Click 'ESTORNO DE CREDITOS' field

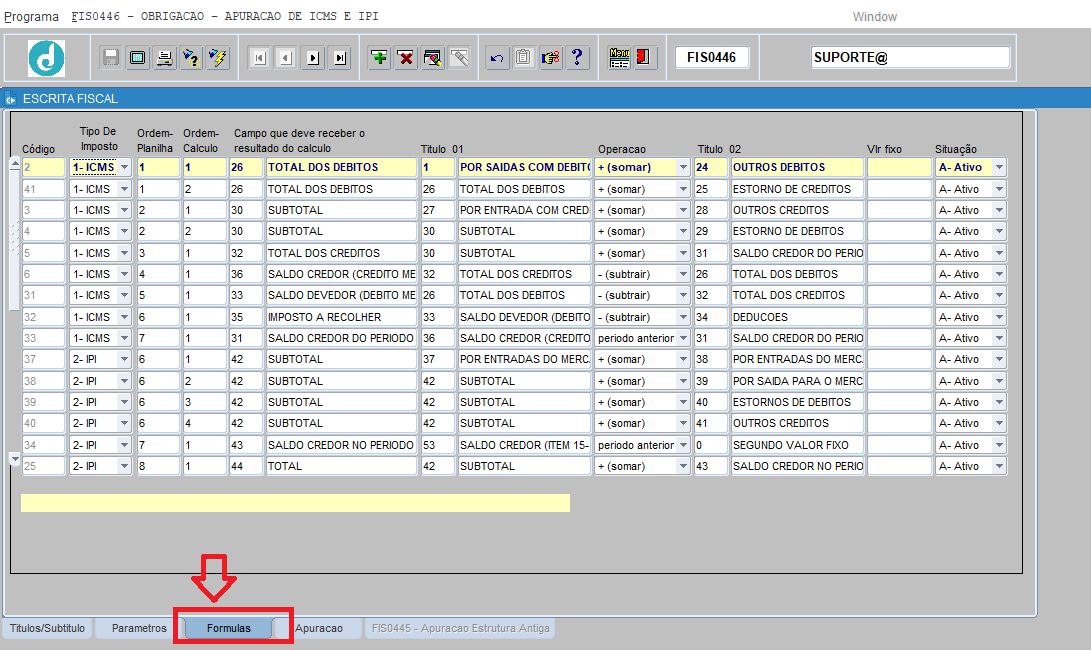pyautogui.click(x=797, y=189)
